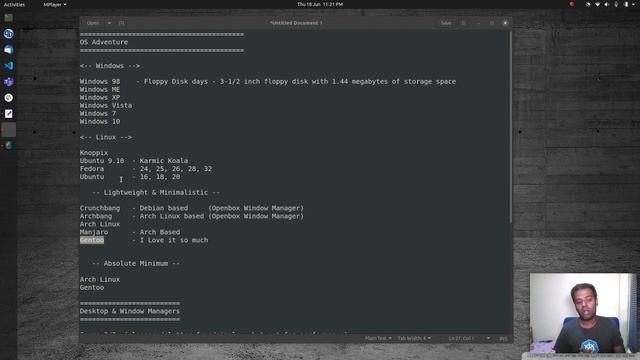The image size is (640, 360).
Task: Click the '<-- Windows -->' section line
Action: point(110,66)
